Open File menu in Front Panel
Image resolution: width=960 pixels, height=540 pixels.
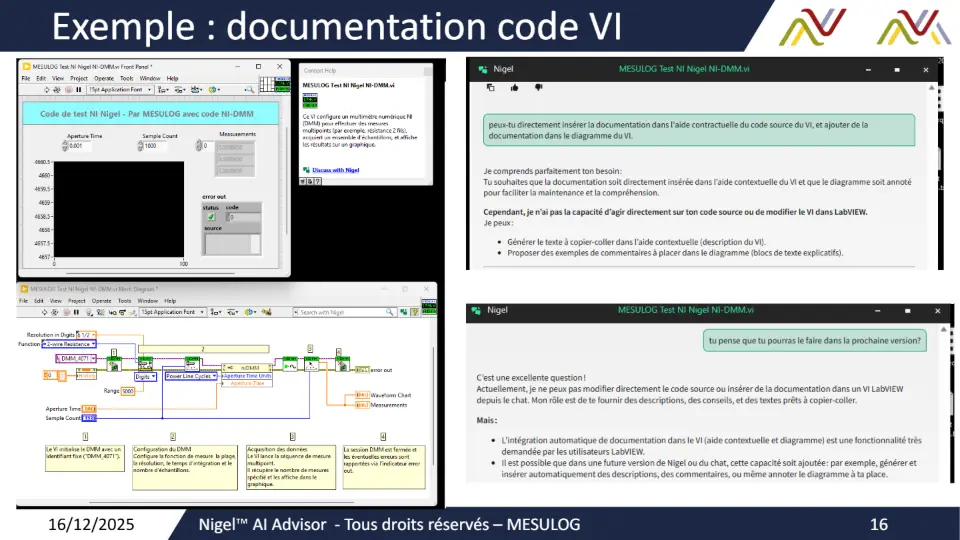[26, 78]
